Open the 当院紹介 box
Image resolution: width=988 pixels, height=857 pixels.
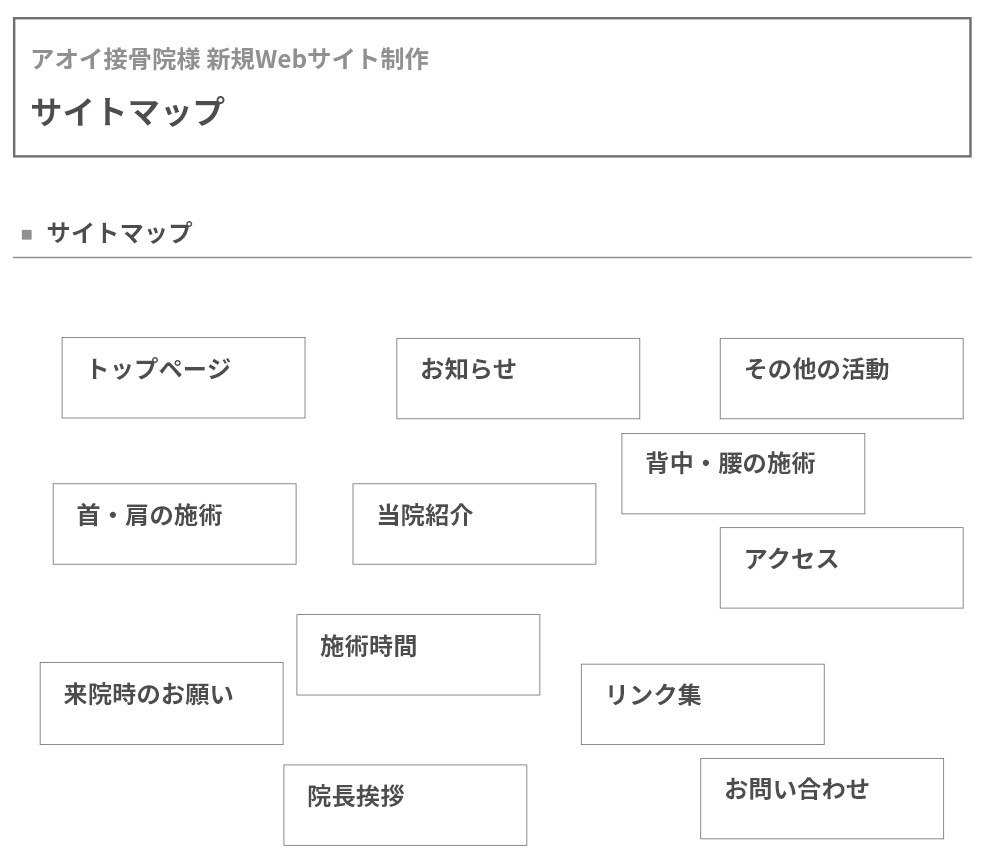pos(474,524)
